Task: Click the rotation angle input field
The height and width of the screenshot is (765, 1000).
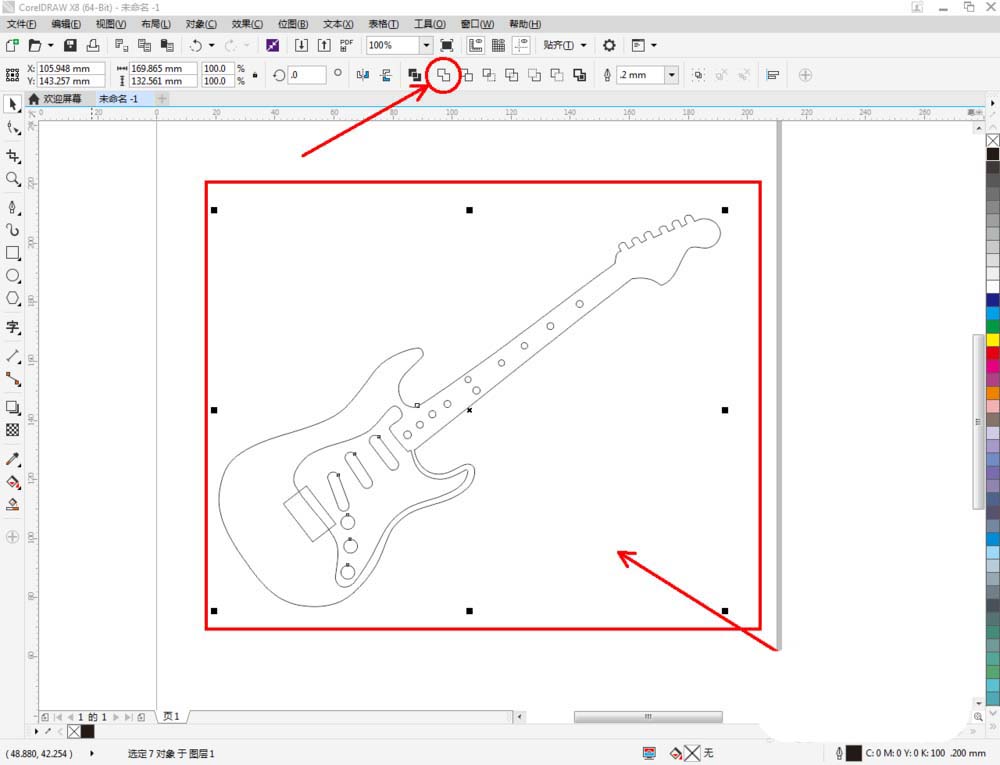Action: point(307,75)
